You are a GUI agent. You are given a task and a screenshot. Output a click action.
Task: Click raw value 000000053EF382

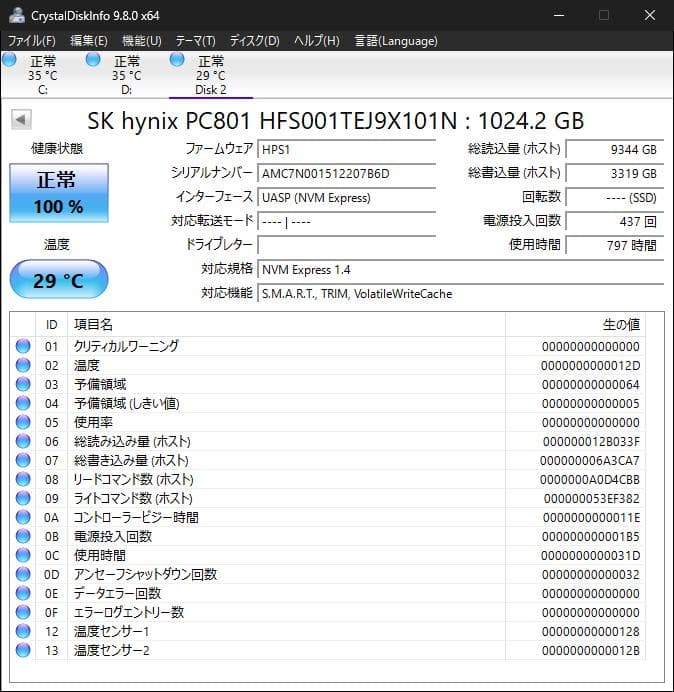591,498
